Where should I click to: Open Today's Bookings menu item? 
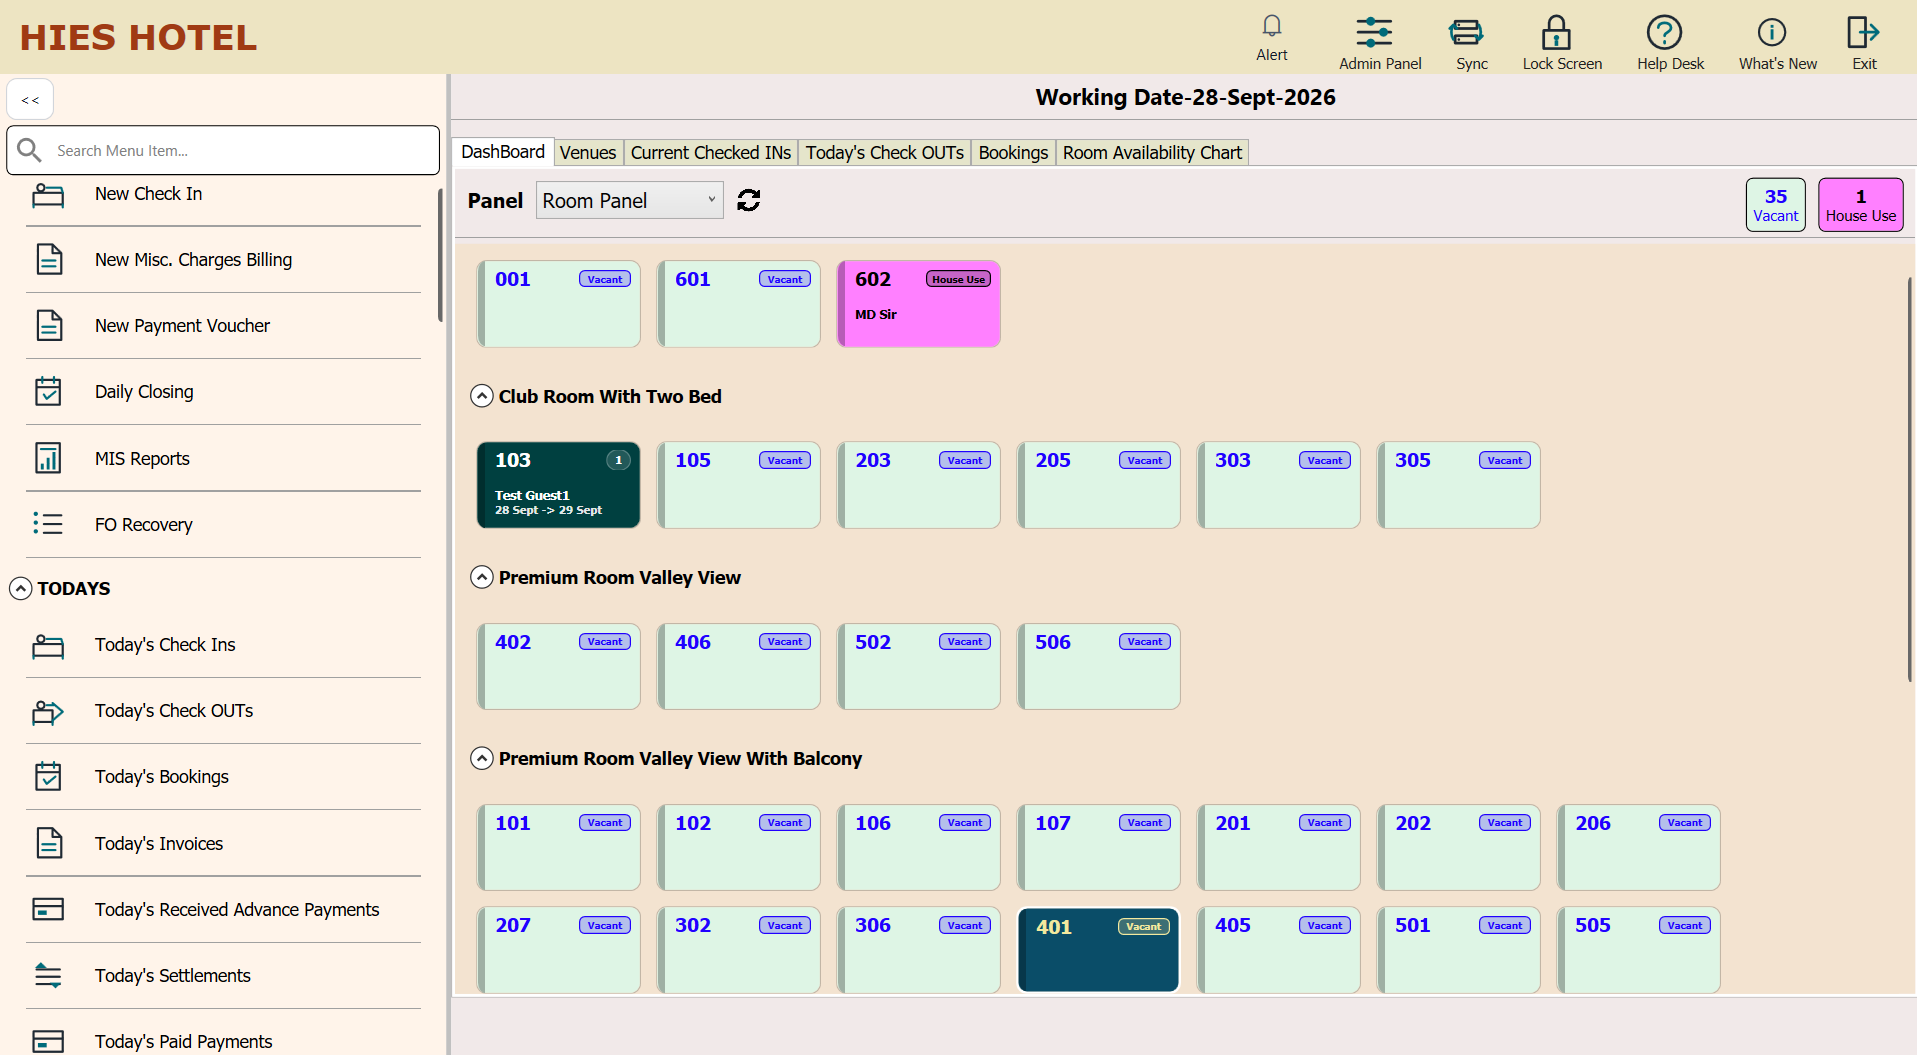coord(223,777)
